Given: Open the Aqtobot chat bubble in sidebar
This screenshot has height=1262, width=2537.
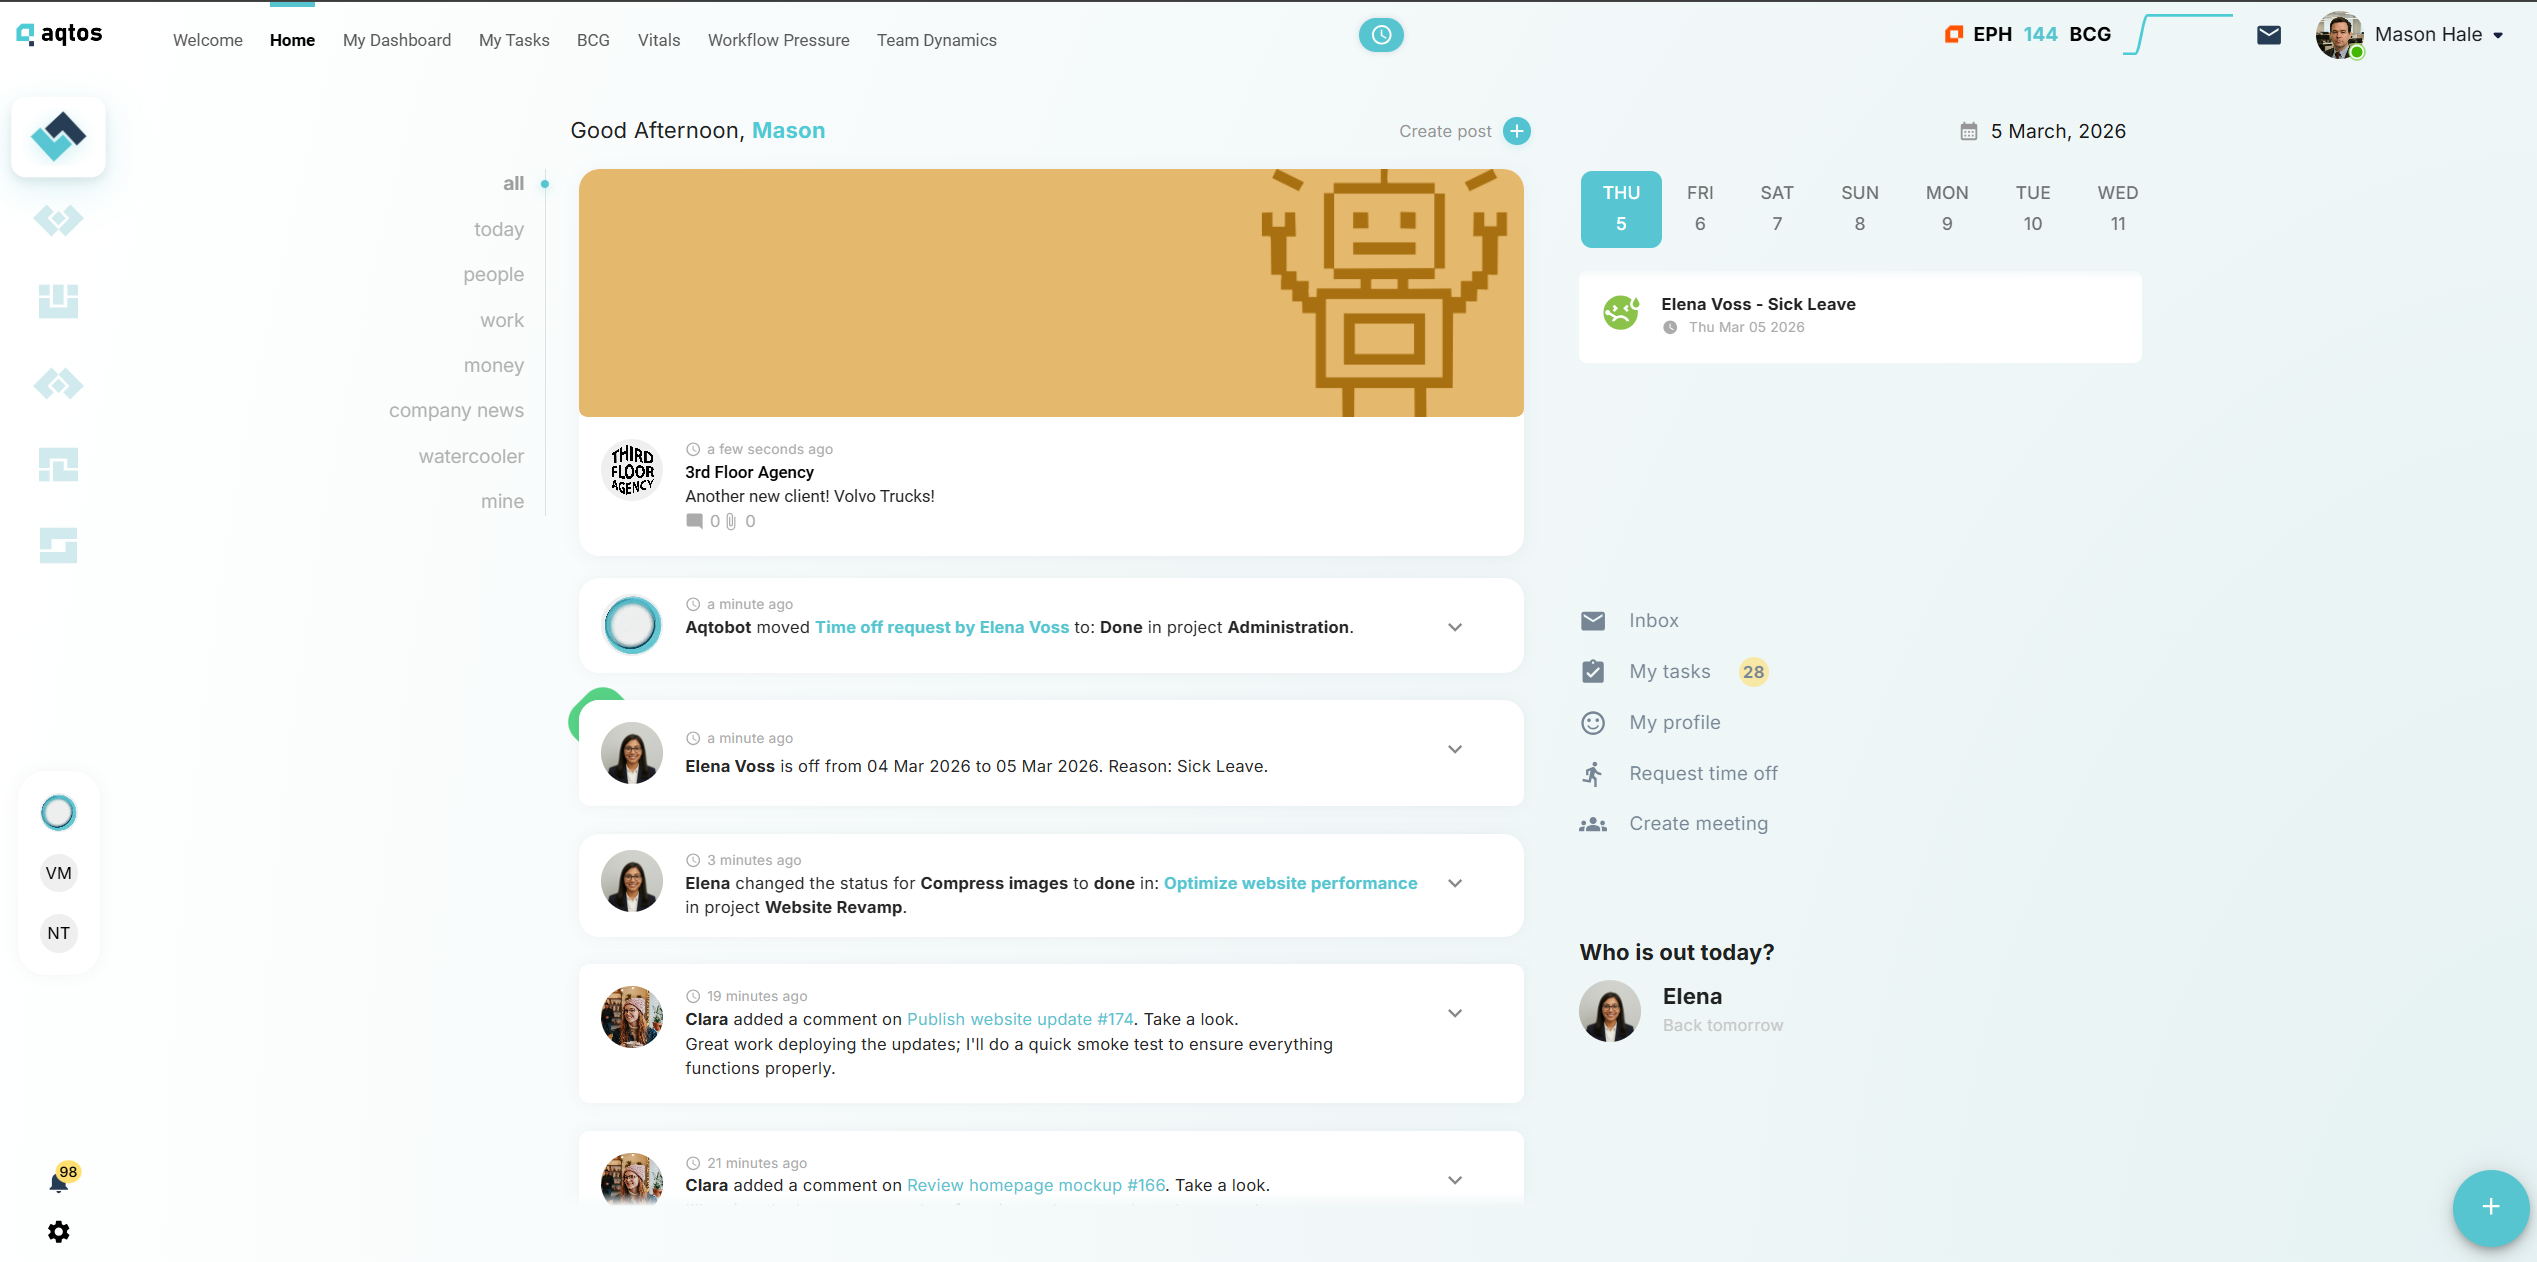Looking at the screenshot, I should click(x=58, y=812).
